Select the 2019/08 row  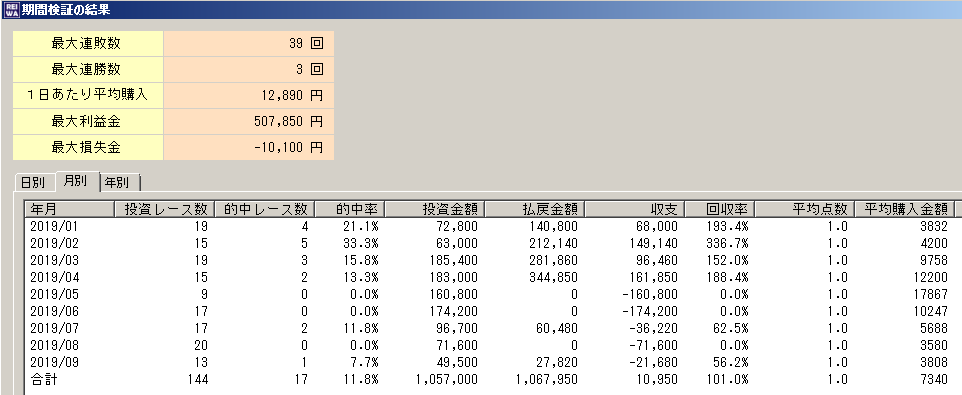tap(493, 345)
